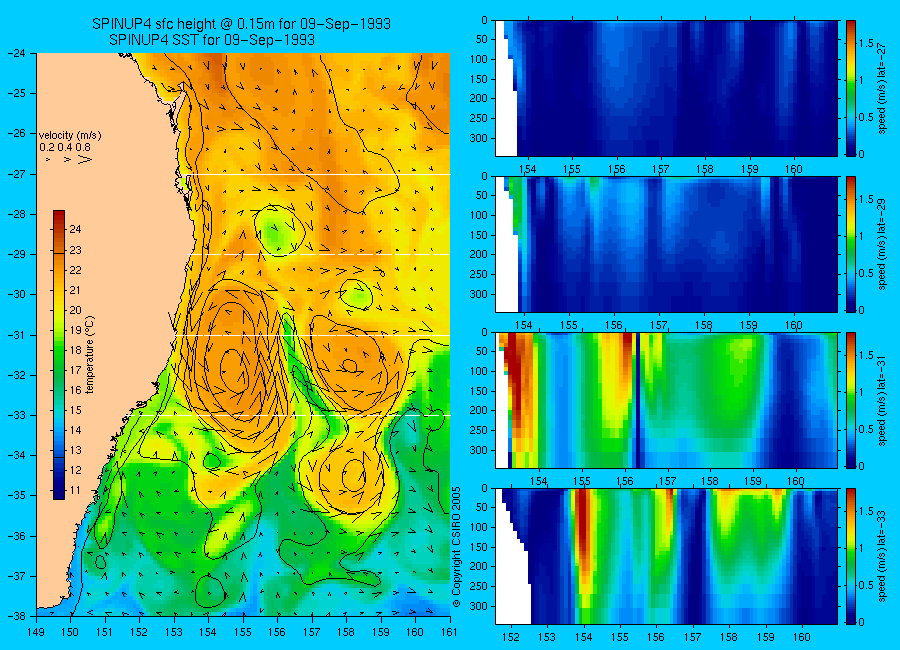Click the speed color bar beside the lat=-27 plot
The height and width of the screenshot is (650, 900).
(x=850, y=88)
